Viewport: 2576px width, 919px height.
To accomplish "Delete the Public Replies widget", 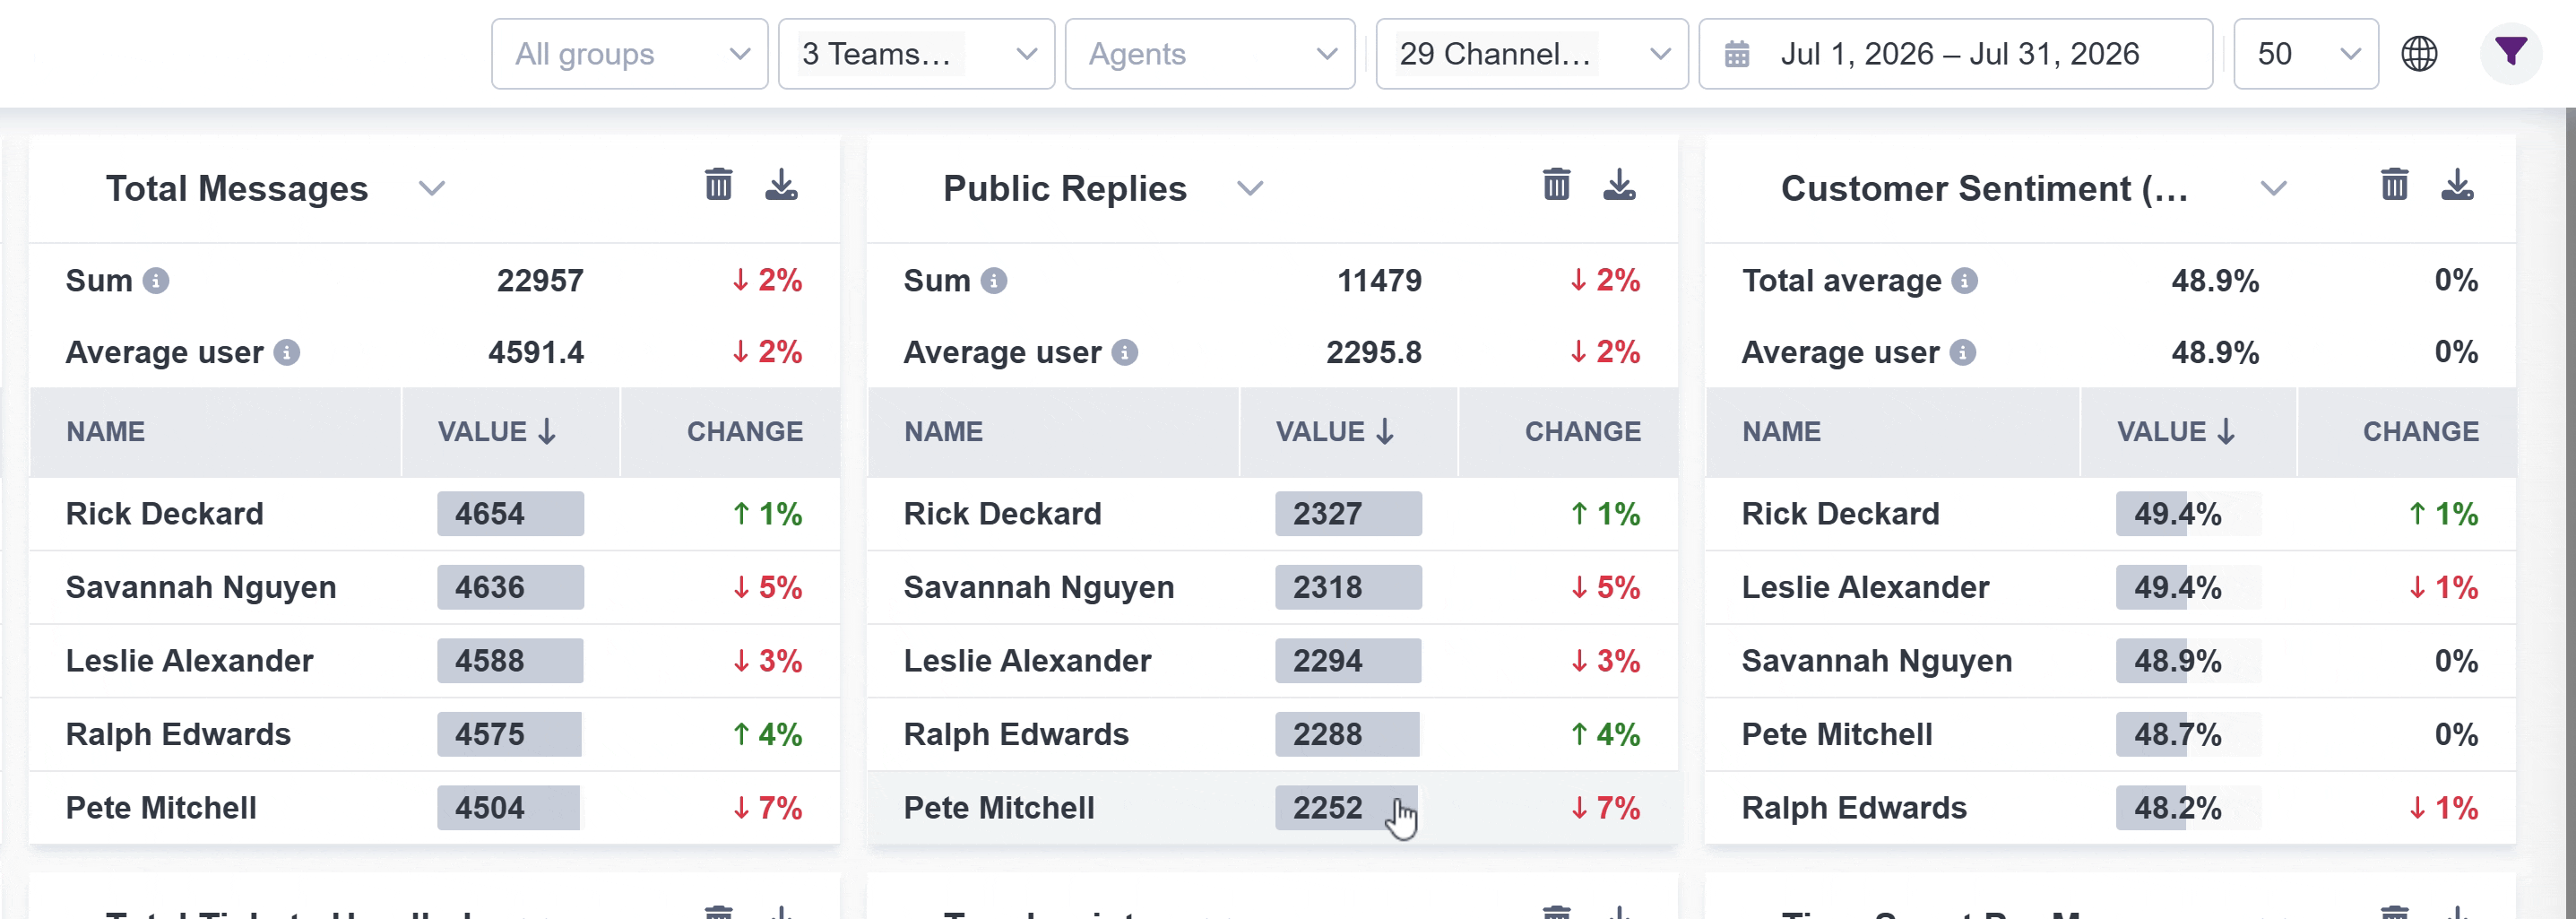I will coord(1556,185).
